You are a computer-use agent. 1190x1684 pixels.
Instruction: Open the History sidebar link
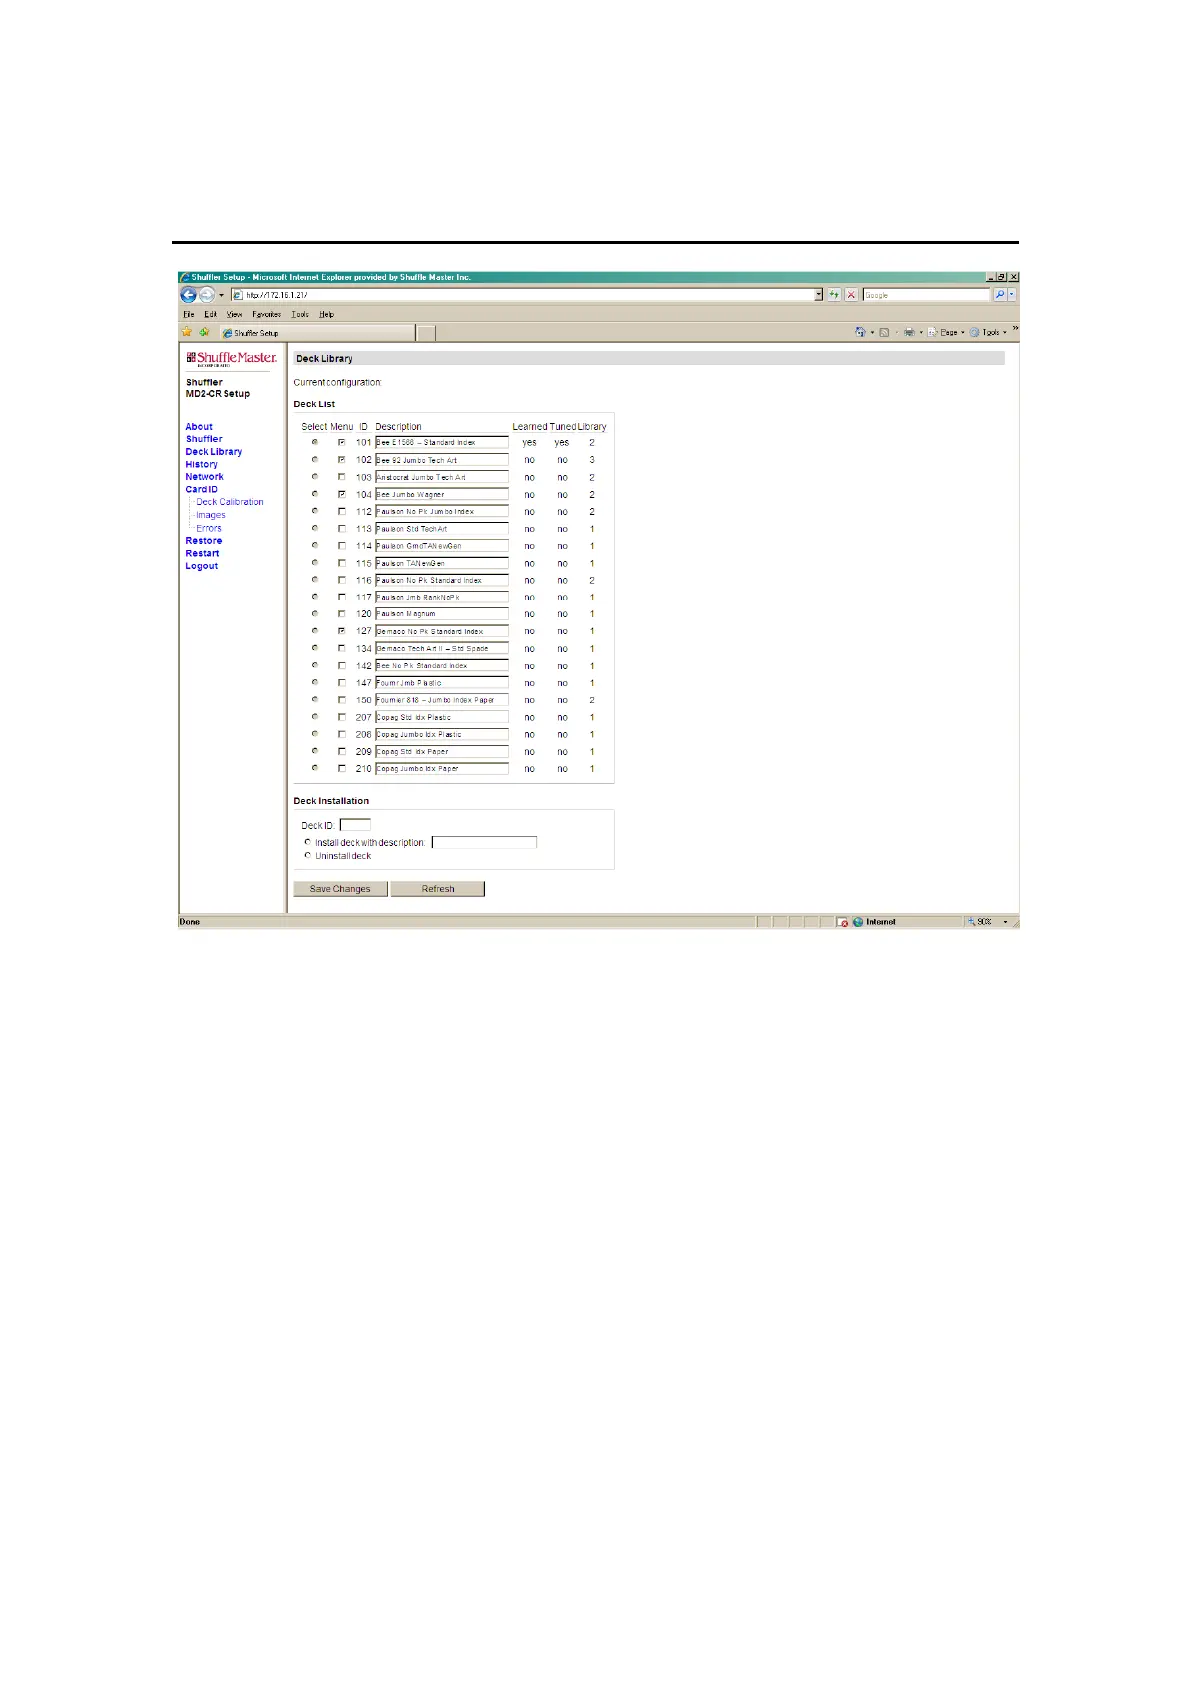[x=201, y=464]
